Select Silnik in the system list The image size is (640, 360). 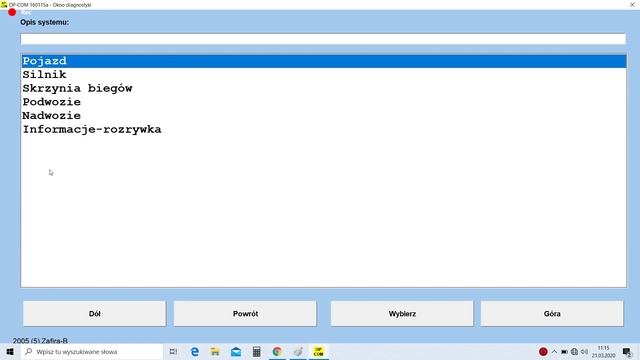coord(324,75)
